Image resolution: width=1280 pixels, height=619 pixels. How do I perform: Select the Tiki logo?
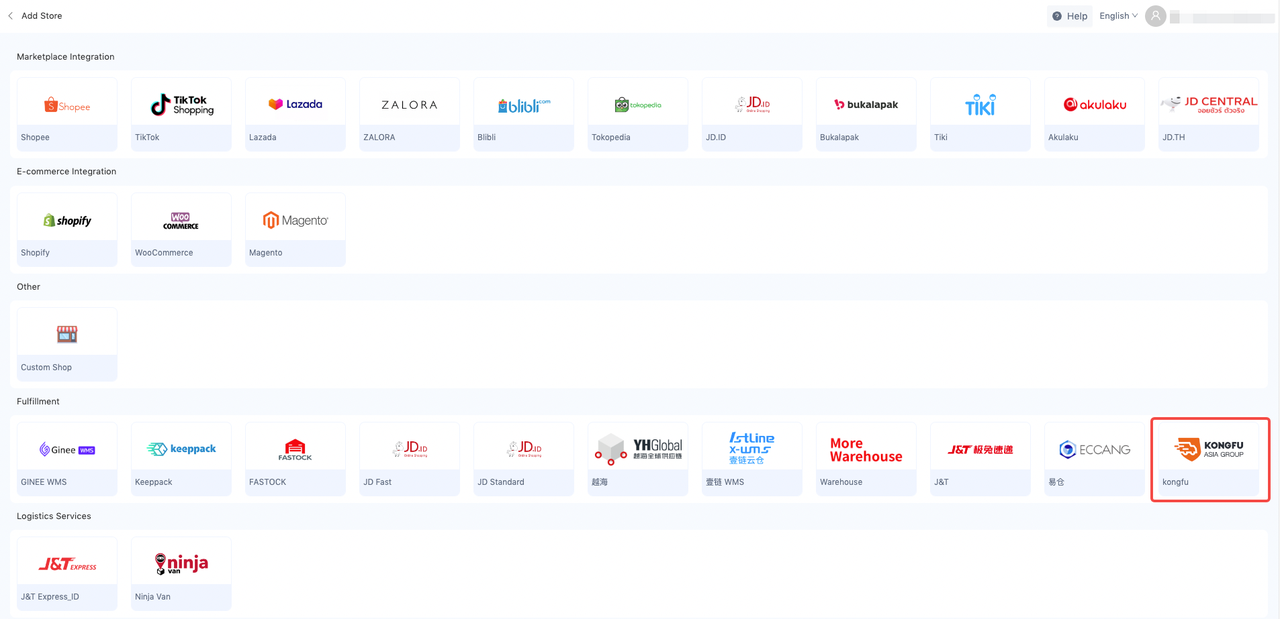[980, 104]
